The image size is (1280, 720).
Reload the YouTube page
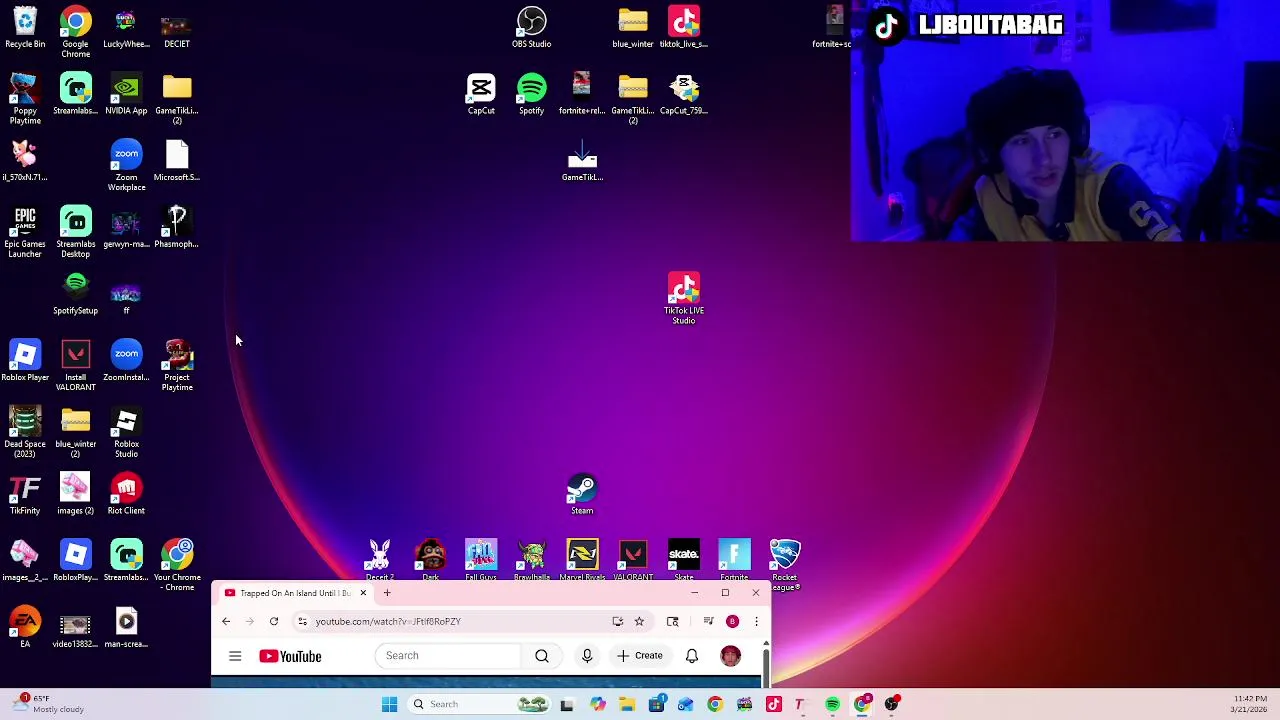(273, 621)
